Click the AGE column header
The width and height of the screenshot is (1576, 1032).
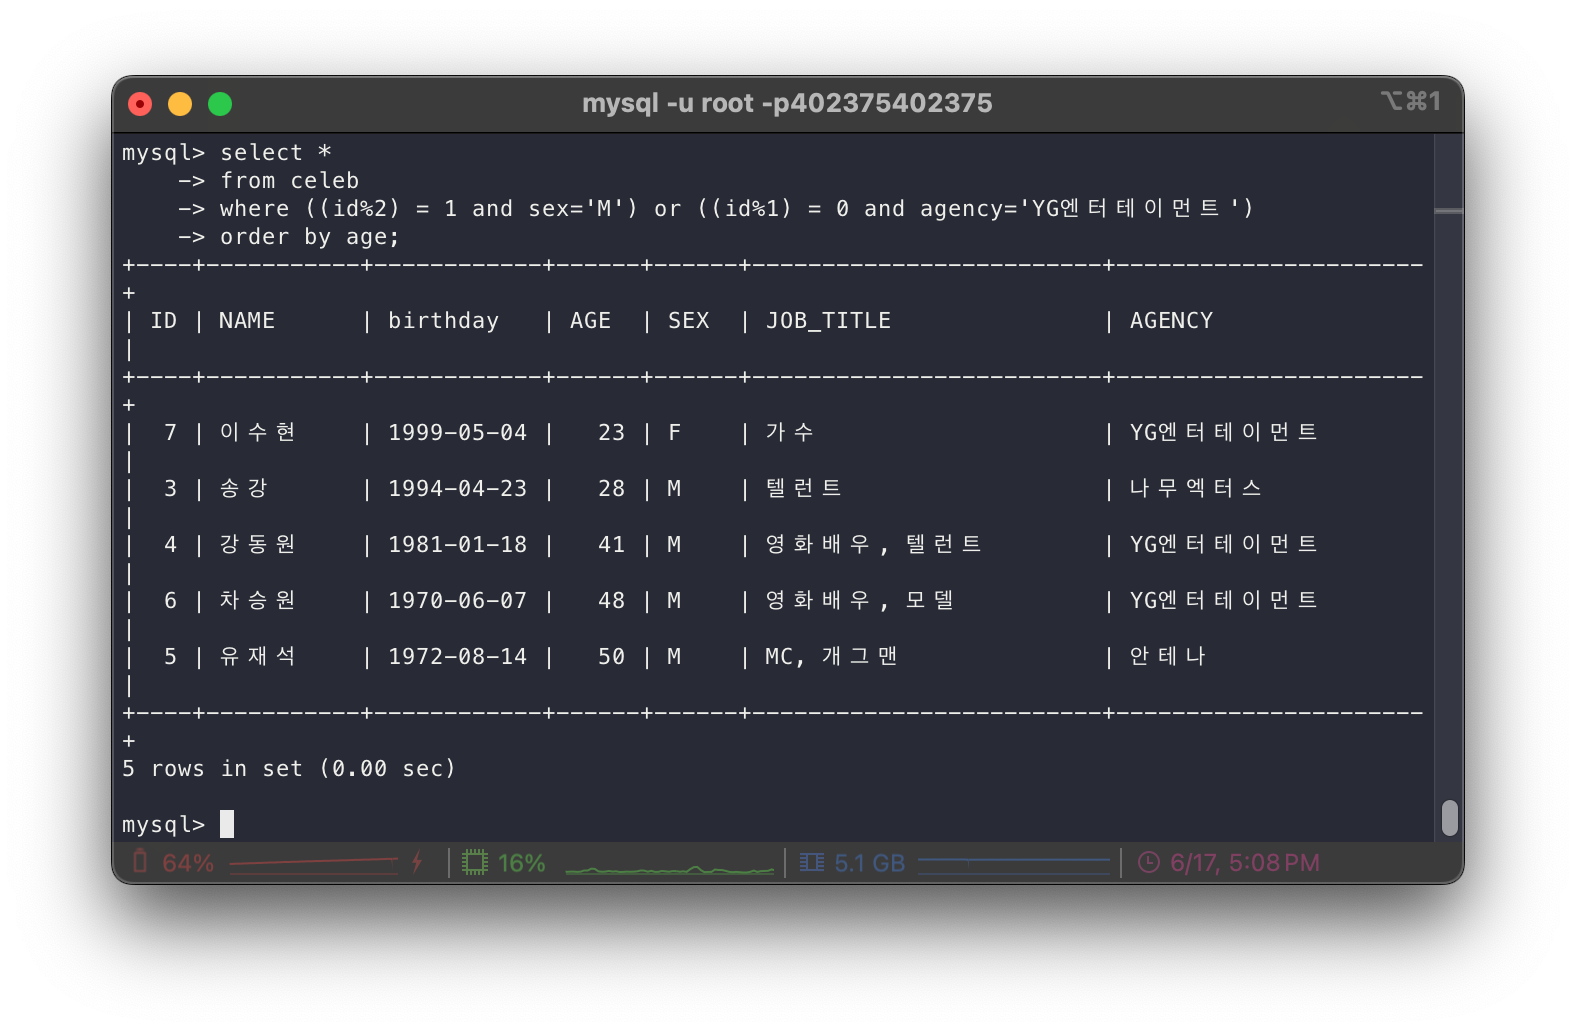pyautogui.click(x=590, y=320)
